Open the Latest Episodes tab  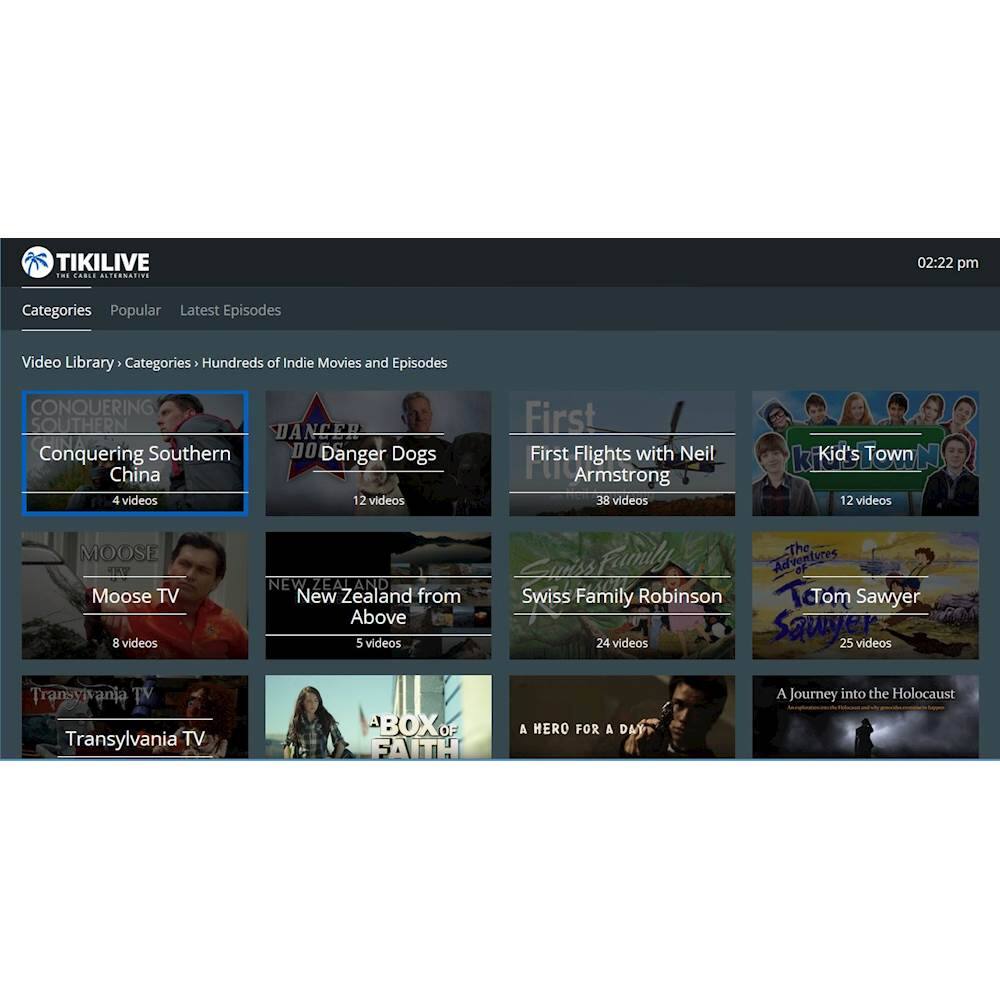click(230, 310)
